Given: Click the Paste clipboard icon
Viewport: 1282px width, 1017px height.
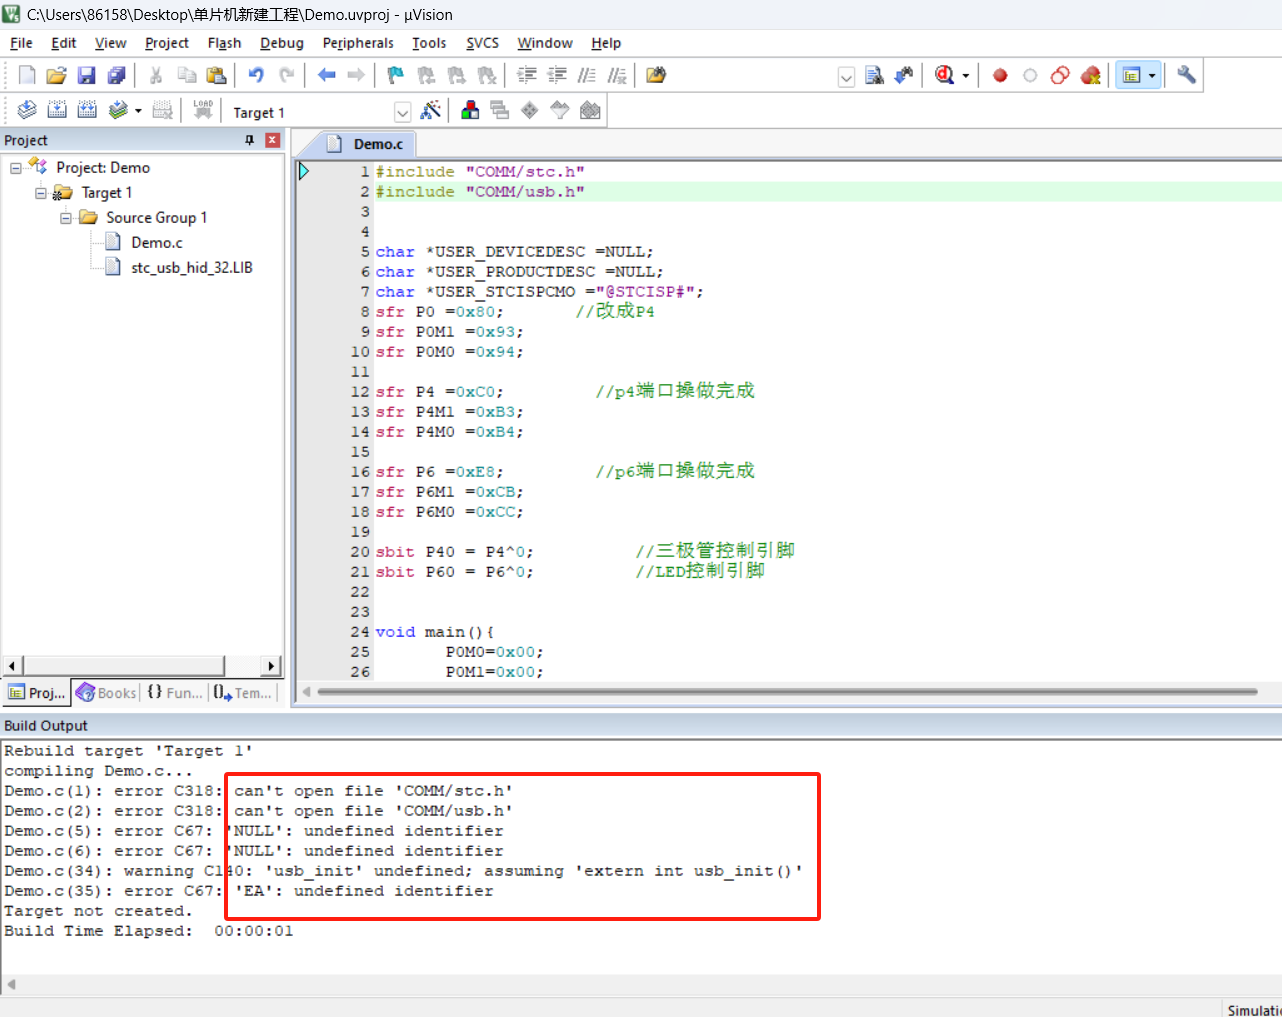Looking at the screenshot, I should coord(216,75).
